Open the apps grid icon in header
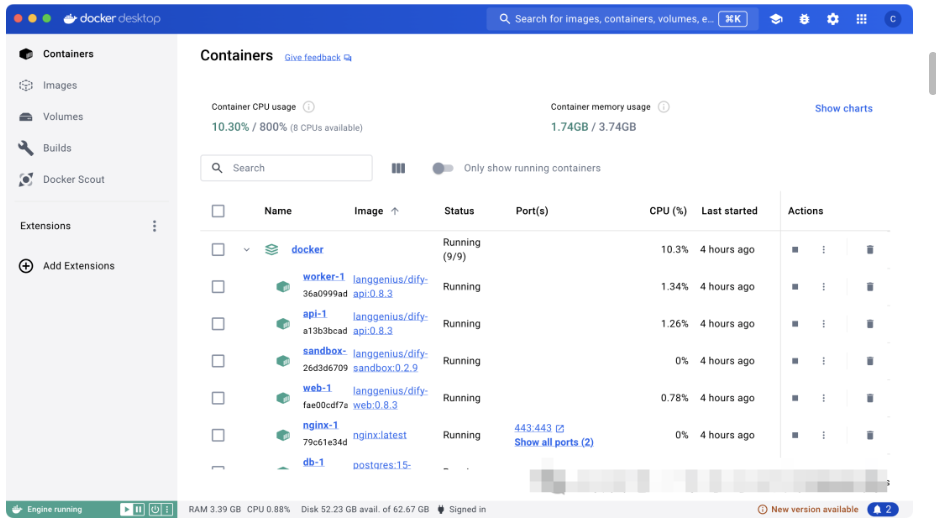Viewport: 936px width, 521px height. [x=861, y=19]
